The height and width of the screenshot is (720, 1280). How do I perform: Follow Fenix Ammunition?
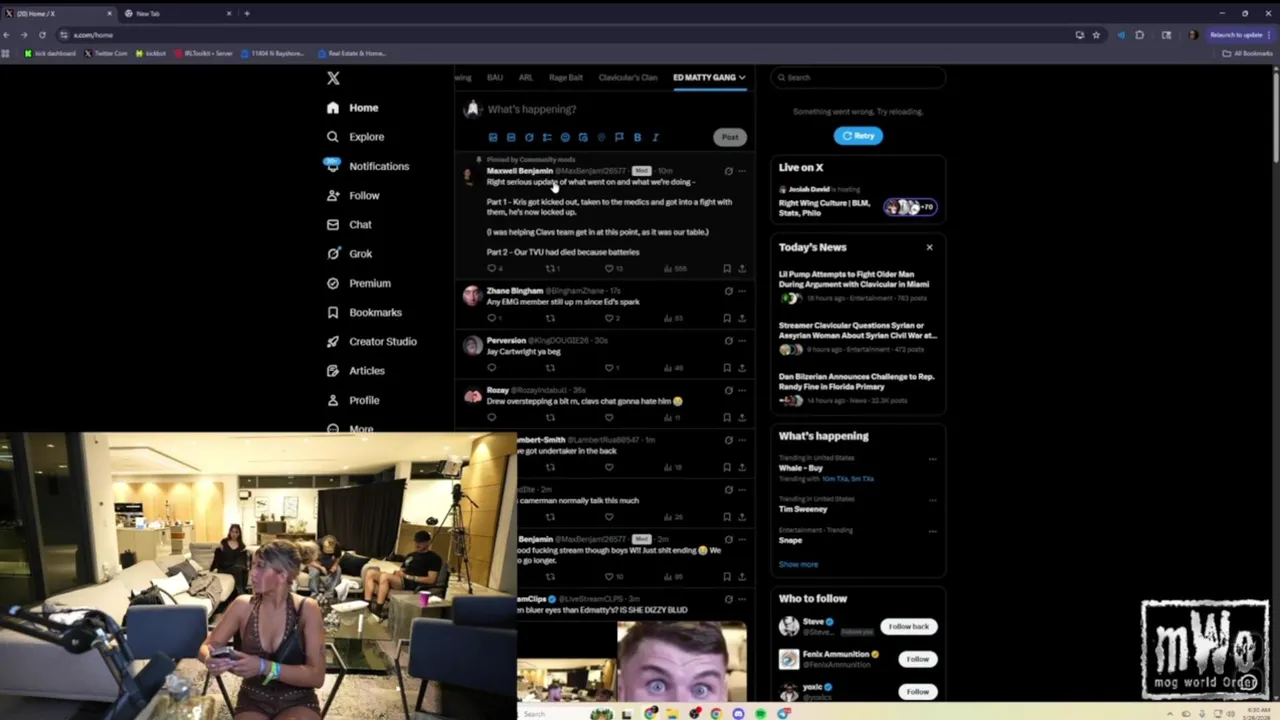pos(917,659)
